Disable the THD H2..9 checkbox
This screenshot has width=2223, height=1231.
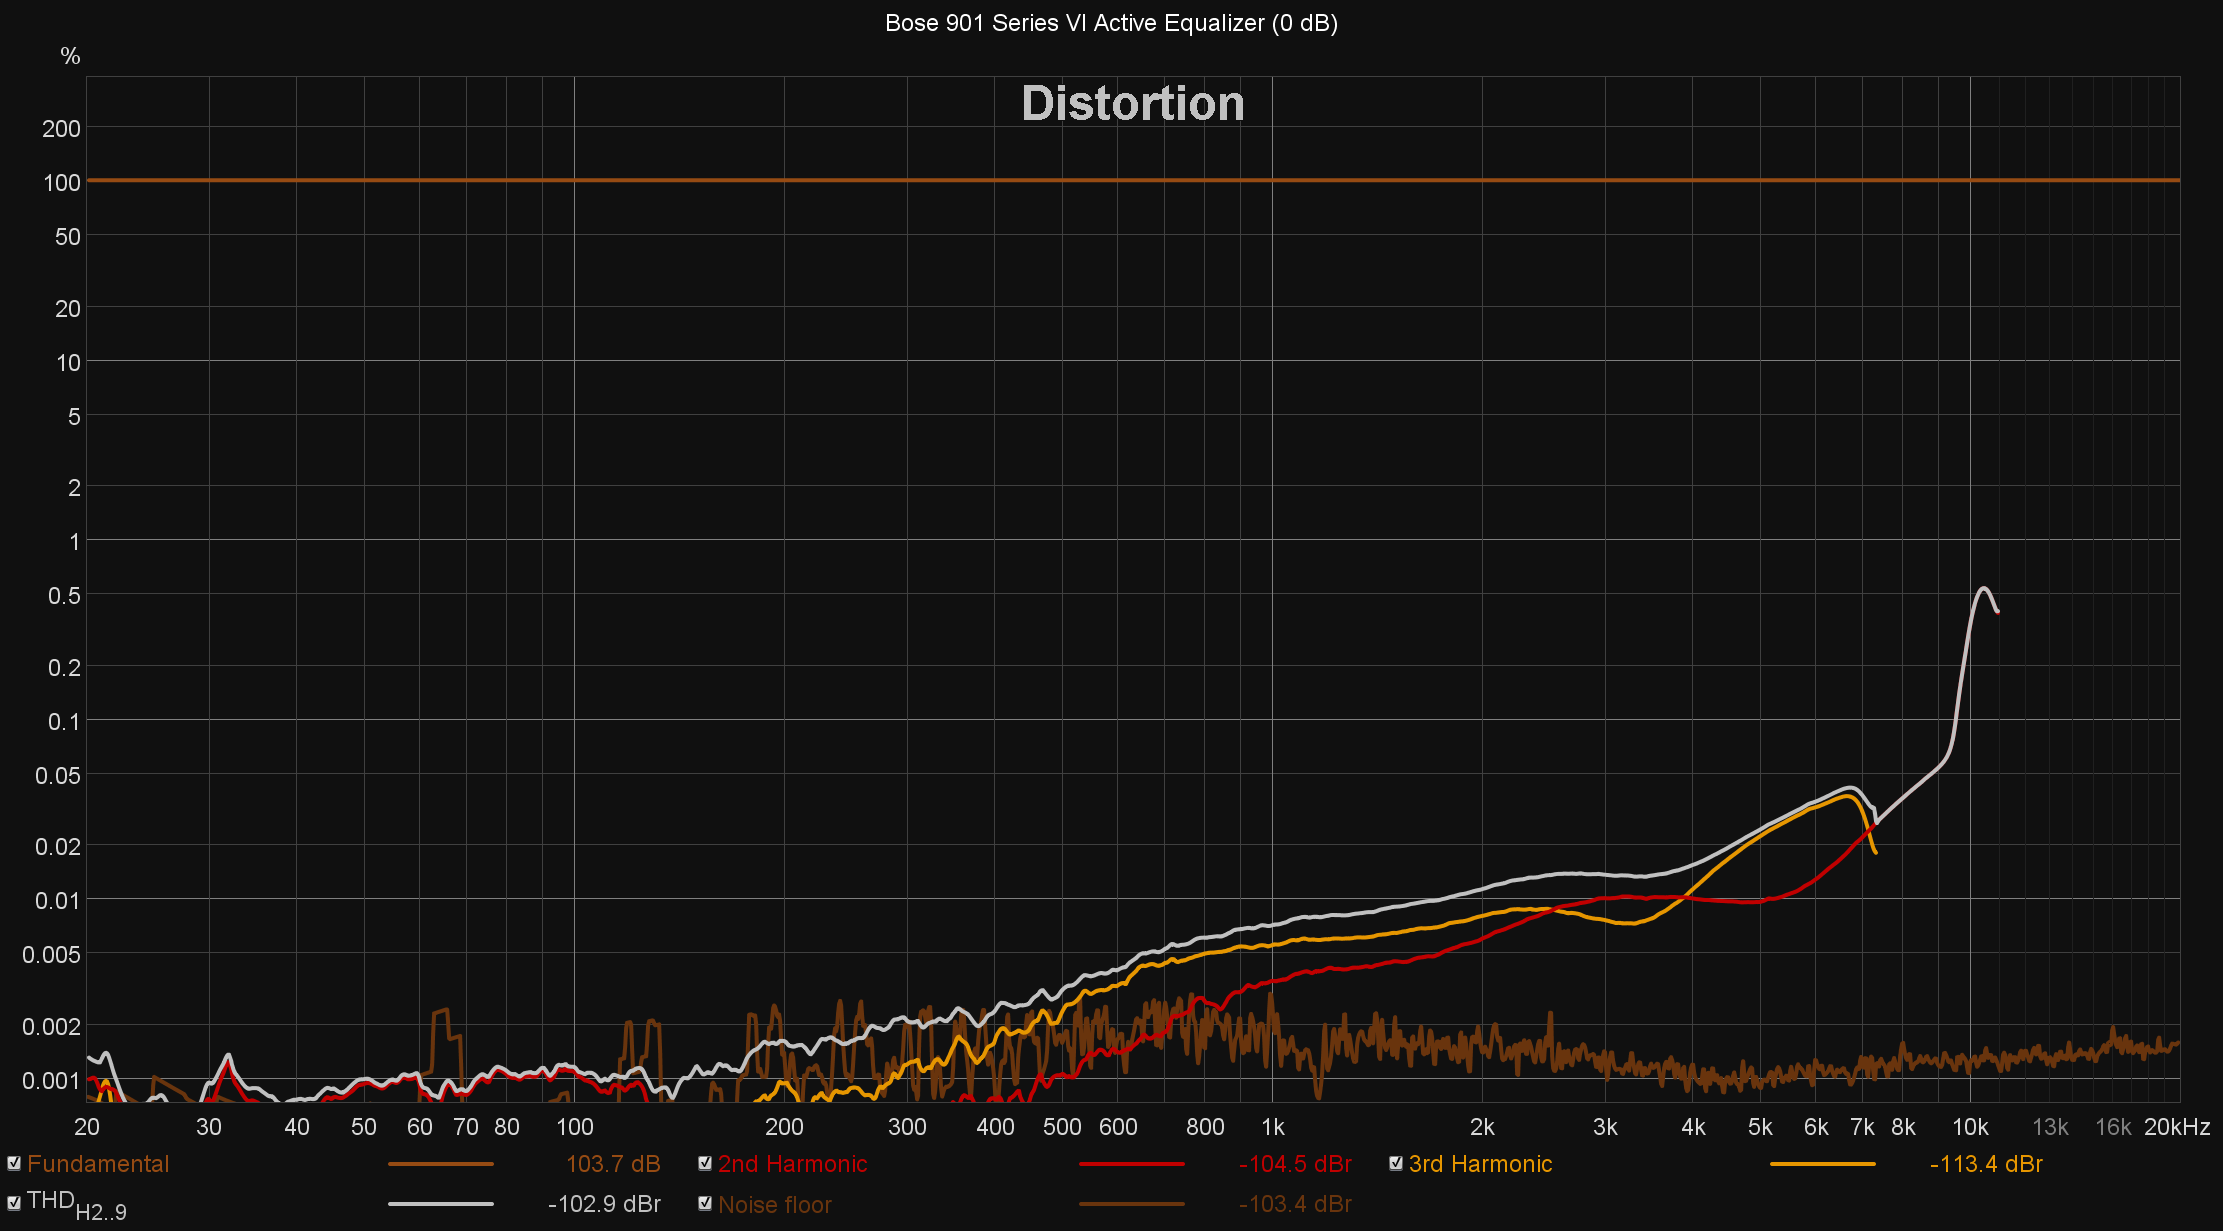[x=14, y=1203]
